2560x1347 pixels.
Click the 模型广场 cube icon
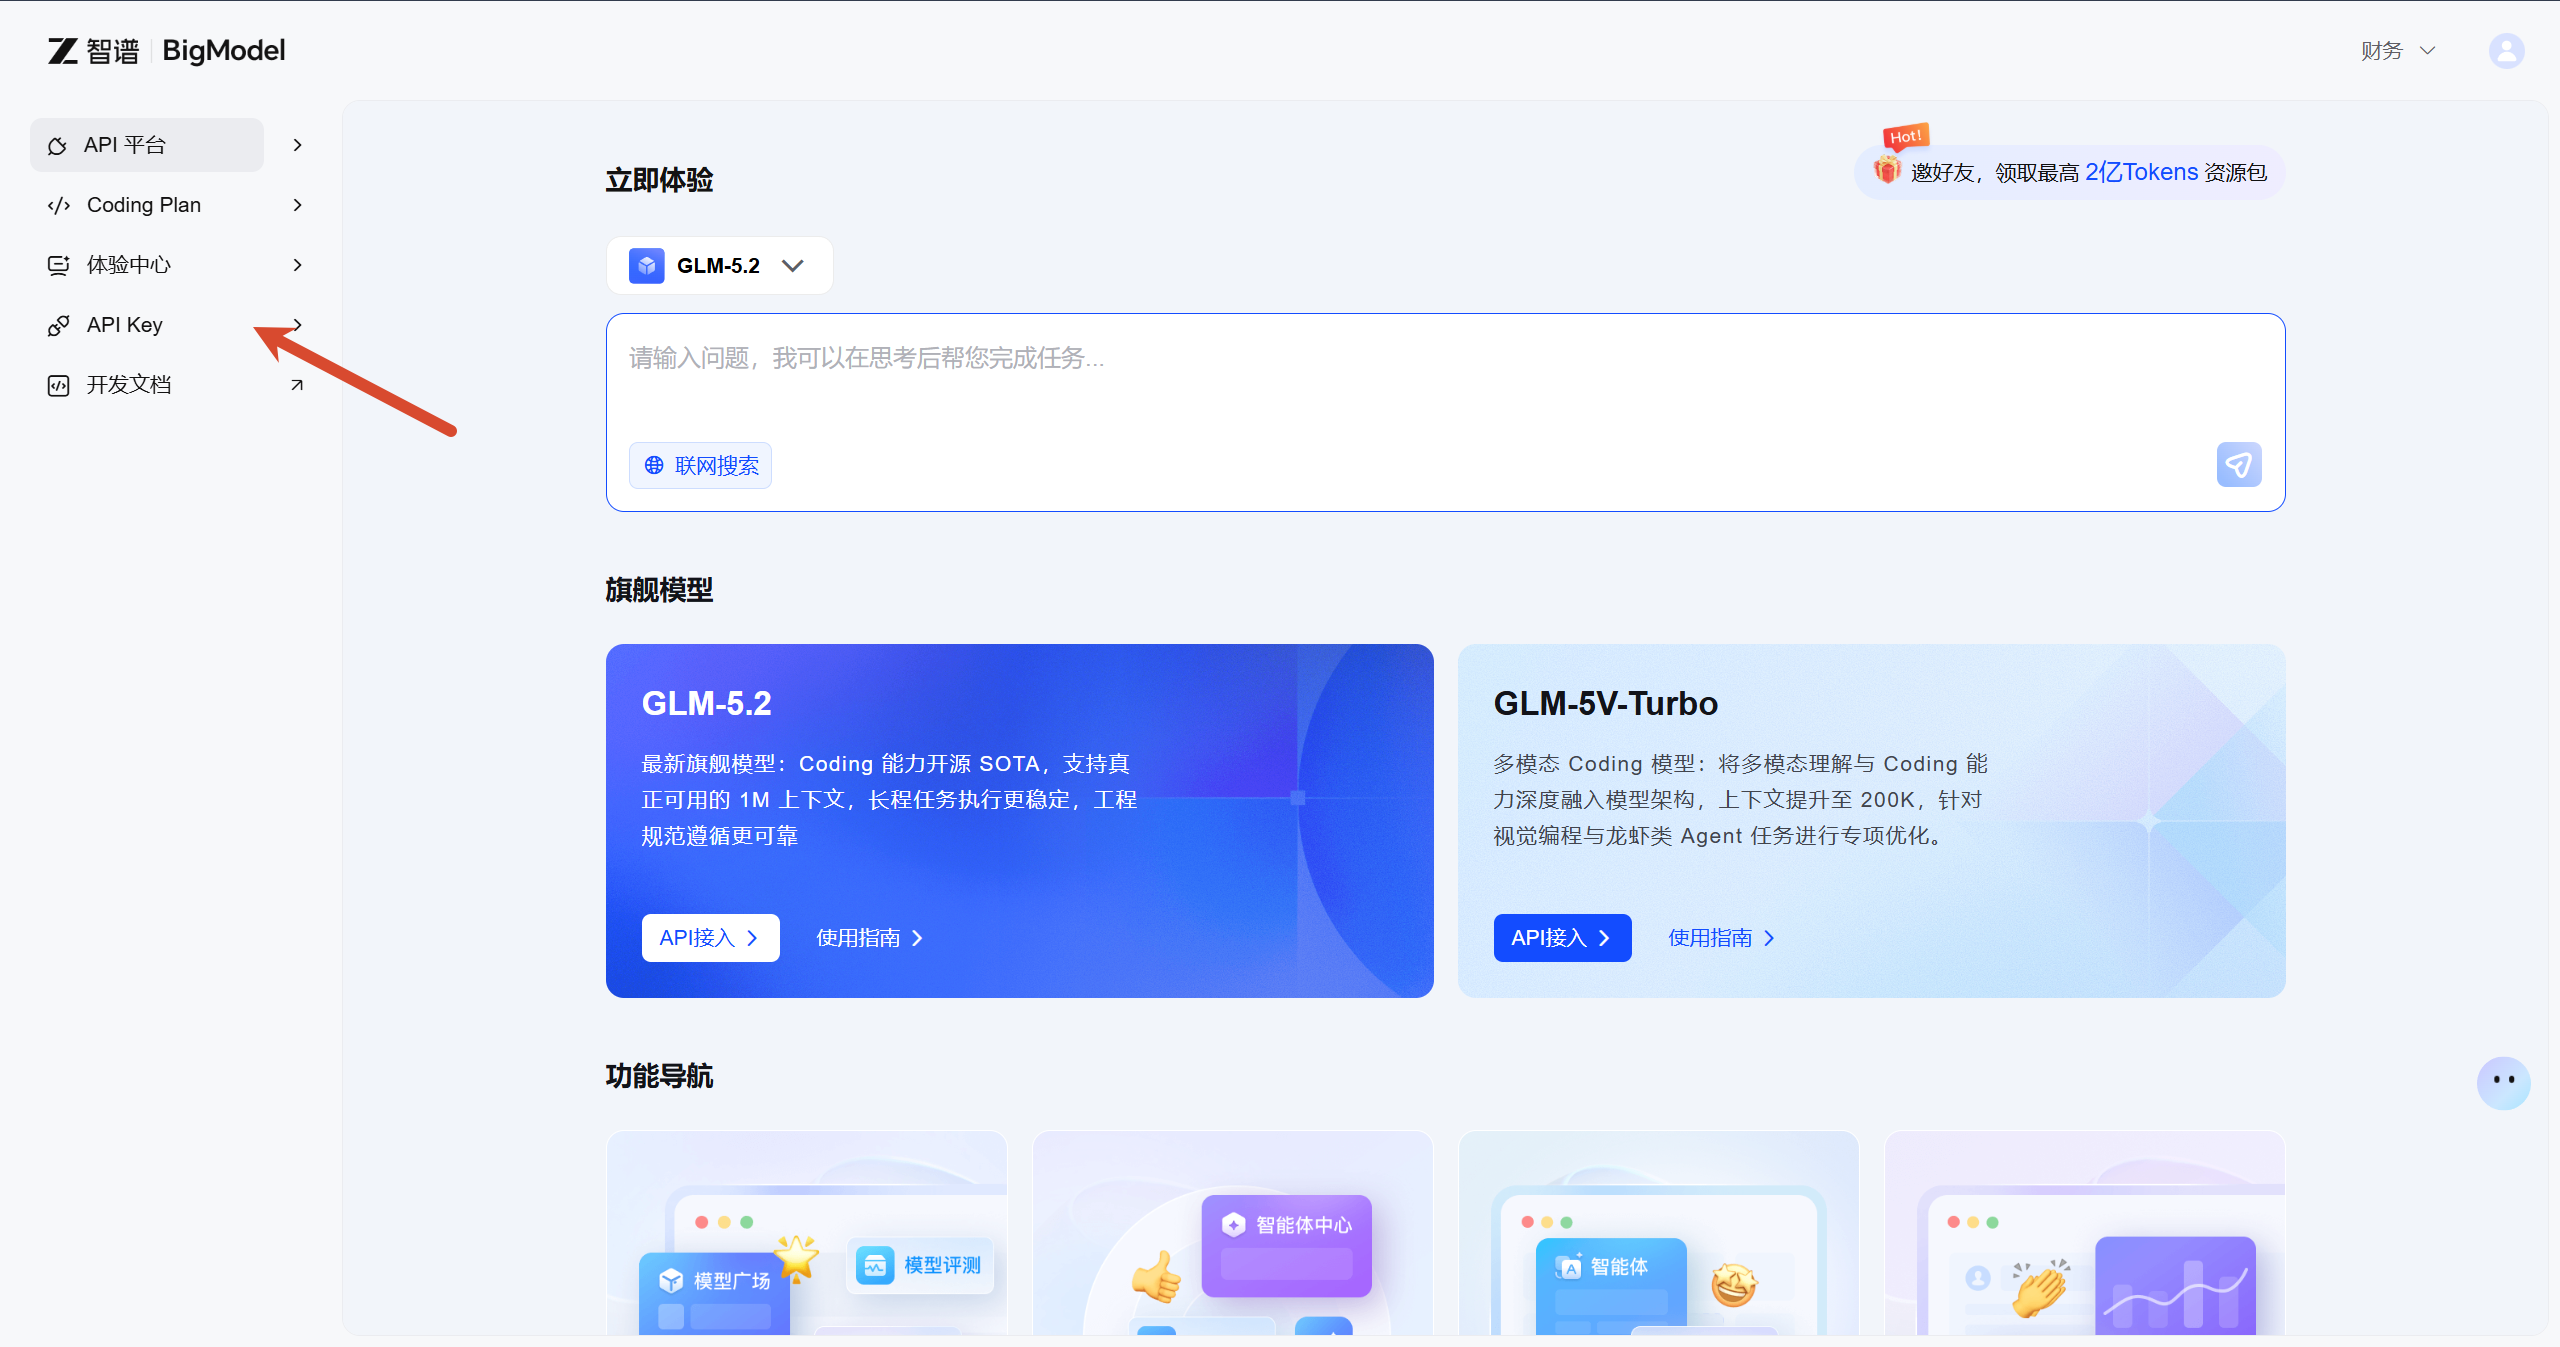[671, 1280]
